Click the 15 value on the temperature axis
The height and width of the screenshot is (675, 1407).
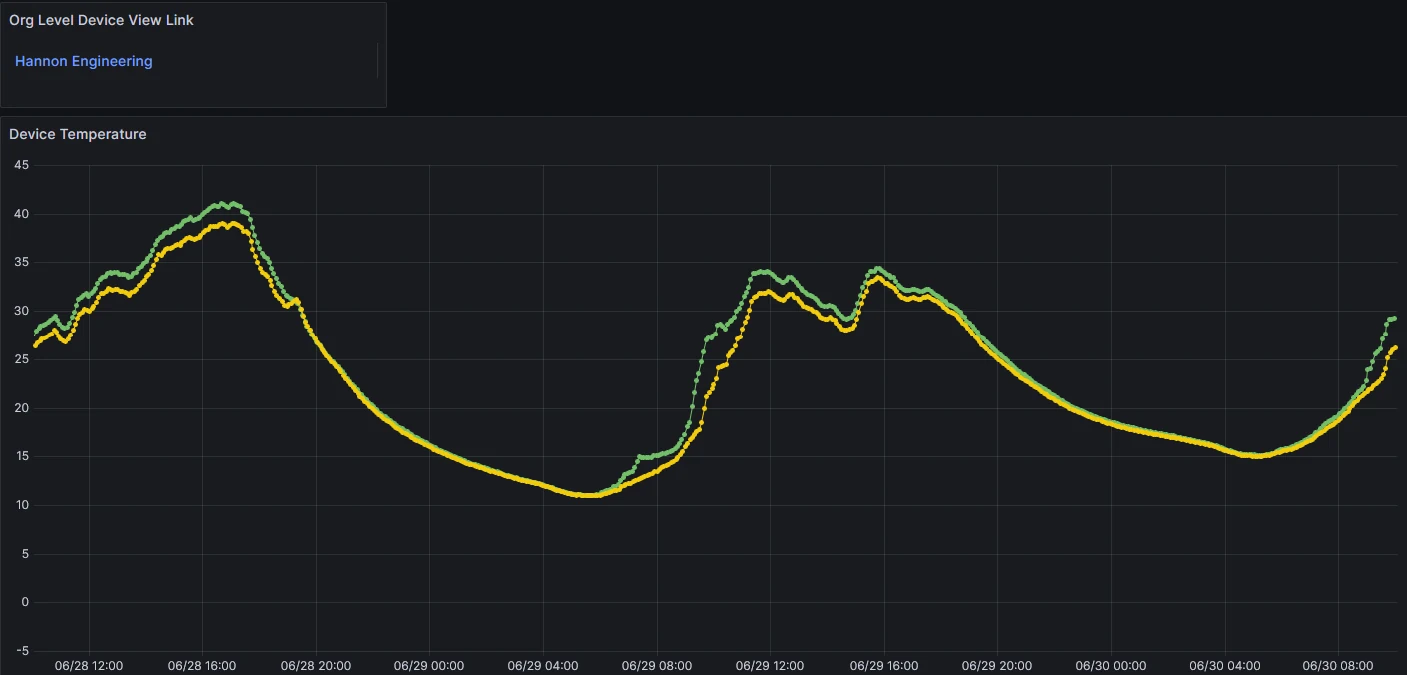tap(21, 456)
